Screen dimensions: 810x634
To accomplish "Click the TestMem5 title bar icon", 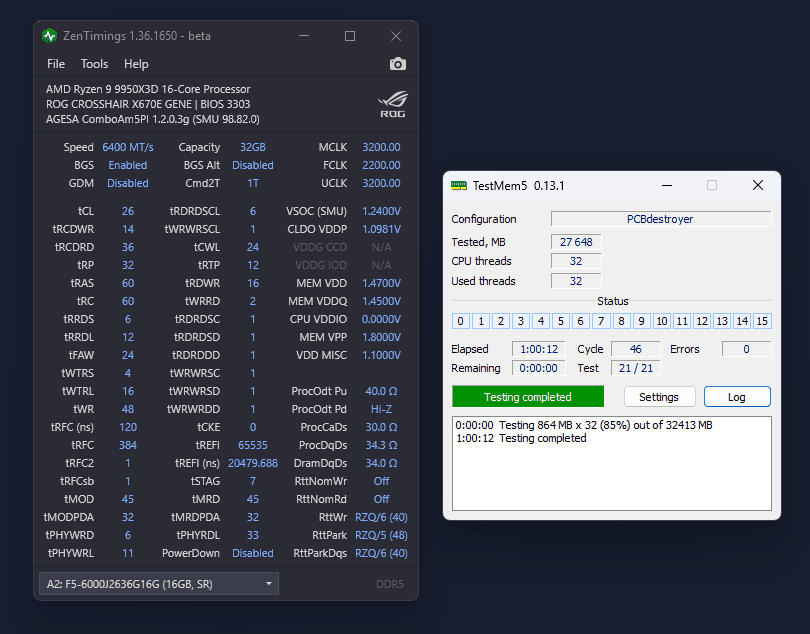I will point(458,185).
